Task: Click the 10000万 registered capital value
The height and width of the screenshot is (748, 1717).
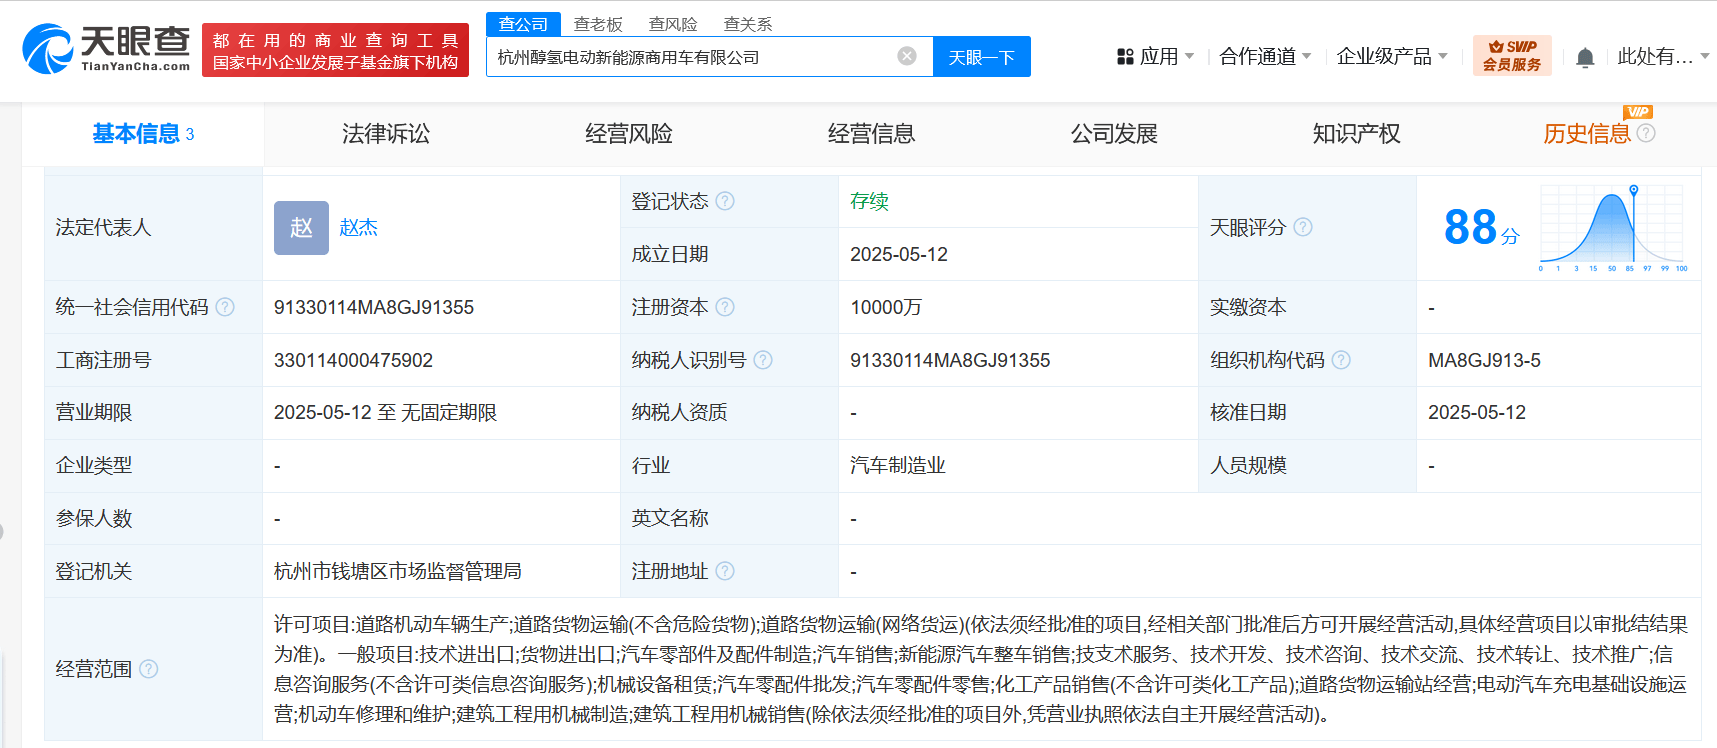Action: coord(886,307)
